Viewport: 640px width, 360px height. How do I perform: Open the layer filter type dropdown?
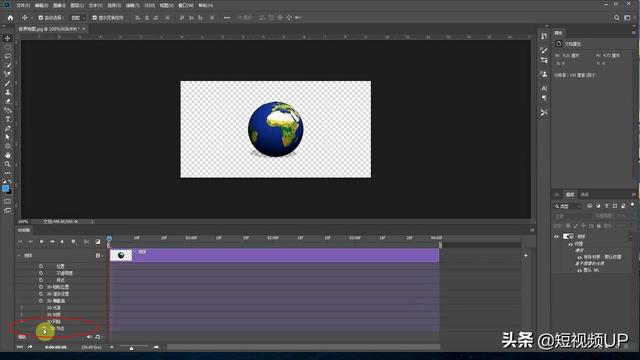click(568, 206)
